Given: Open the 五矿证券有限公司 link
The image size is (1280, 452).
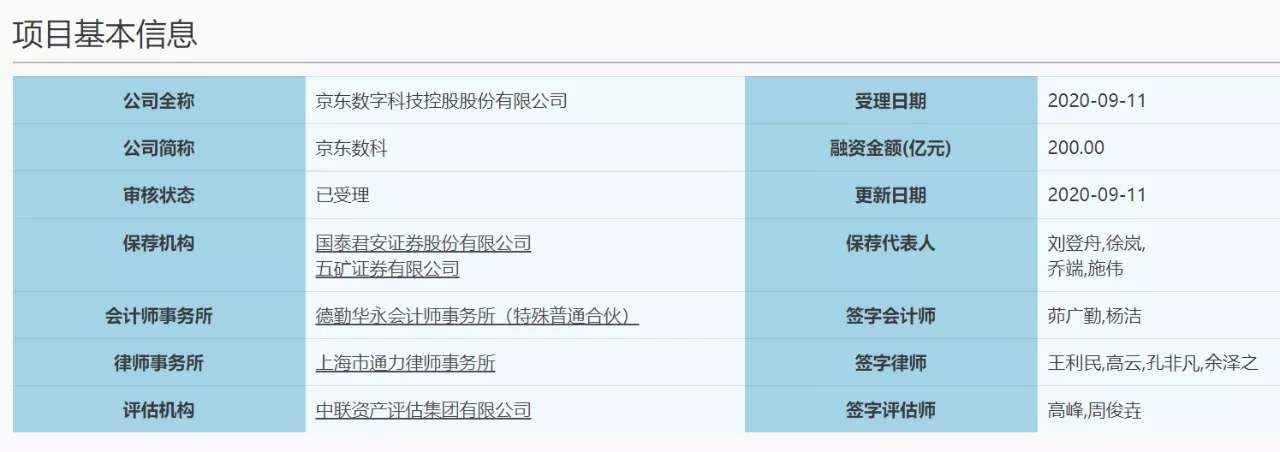Looking at the screenshot, I should pos(387,269).
